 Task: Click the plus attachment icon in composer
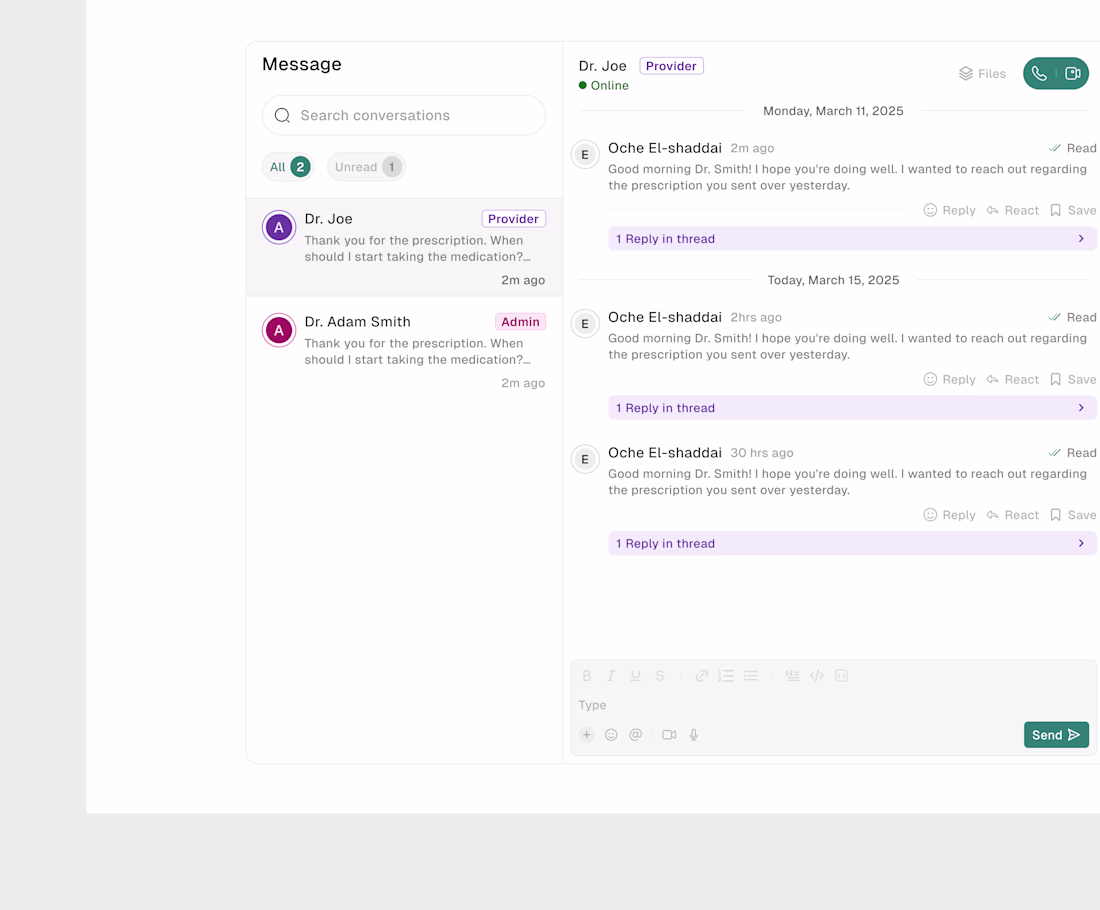pyautogui.click(x=586, y=735)
